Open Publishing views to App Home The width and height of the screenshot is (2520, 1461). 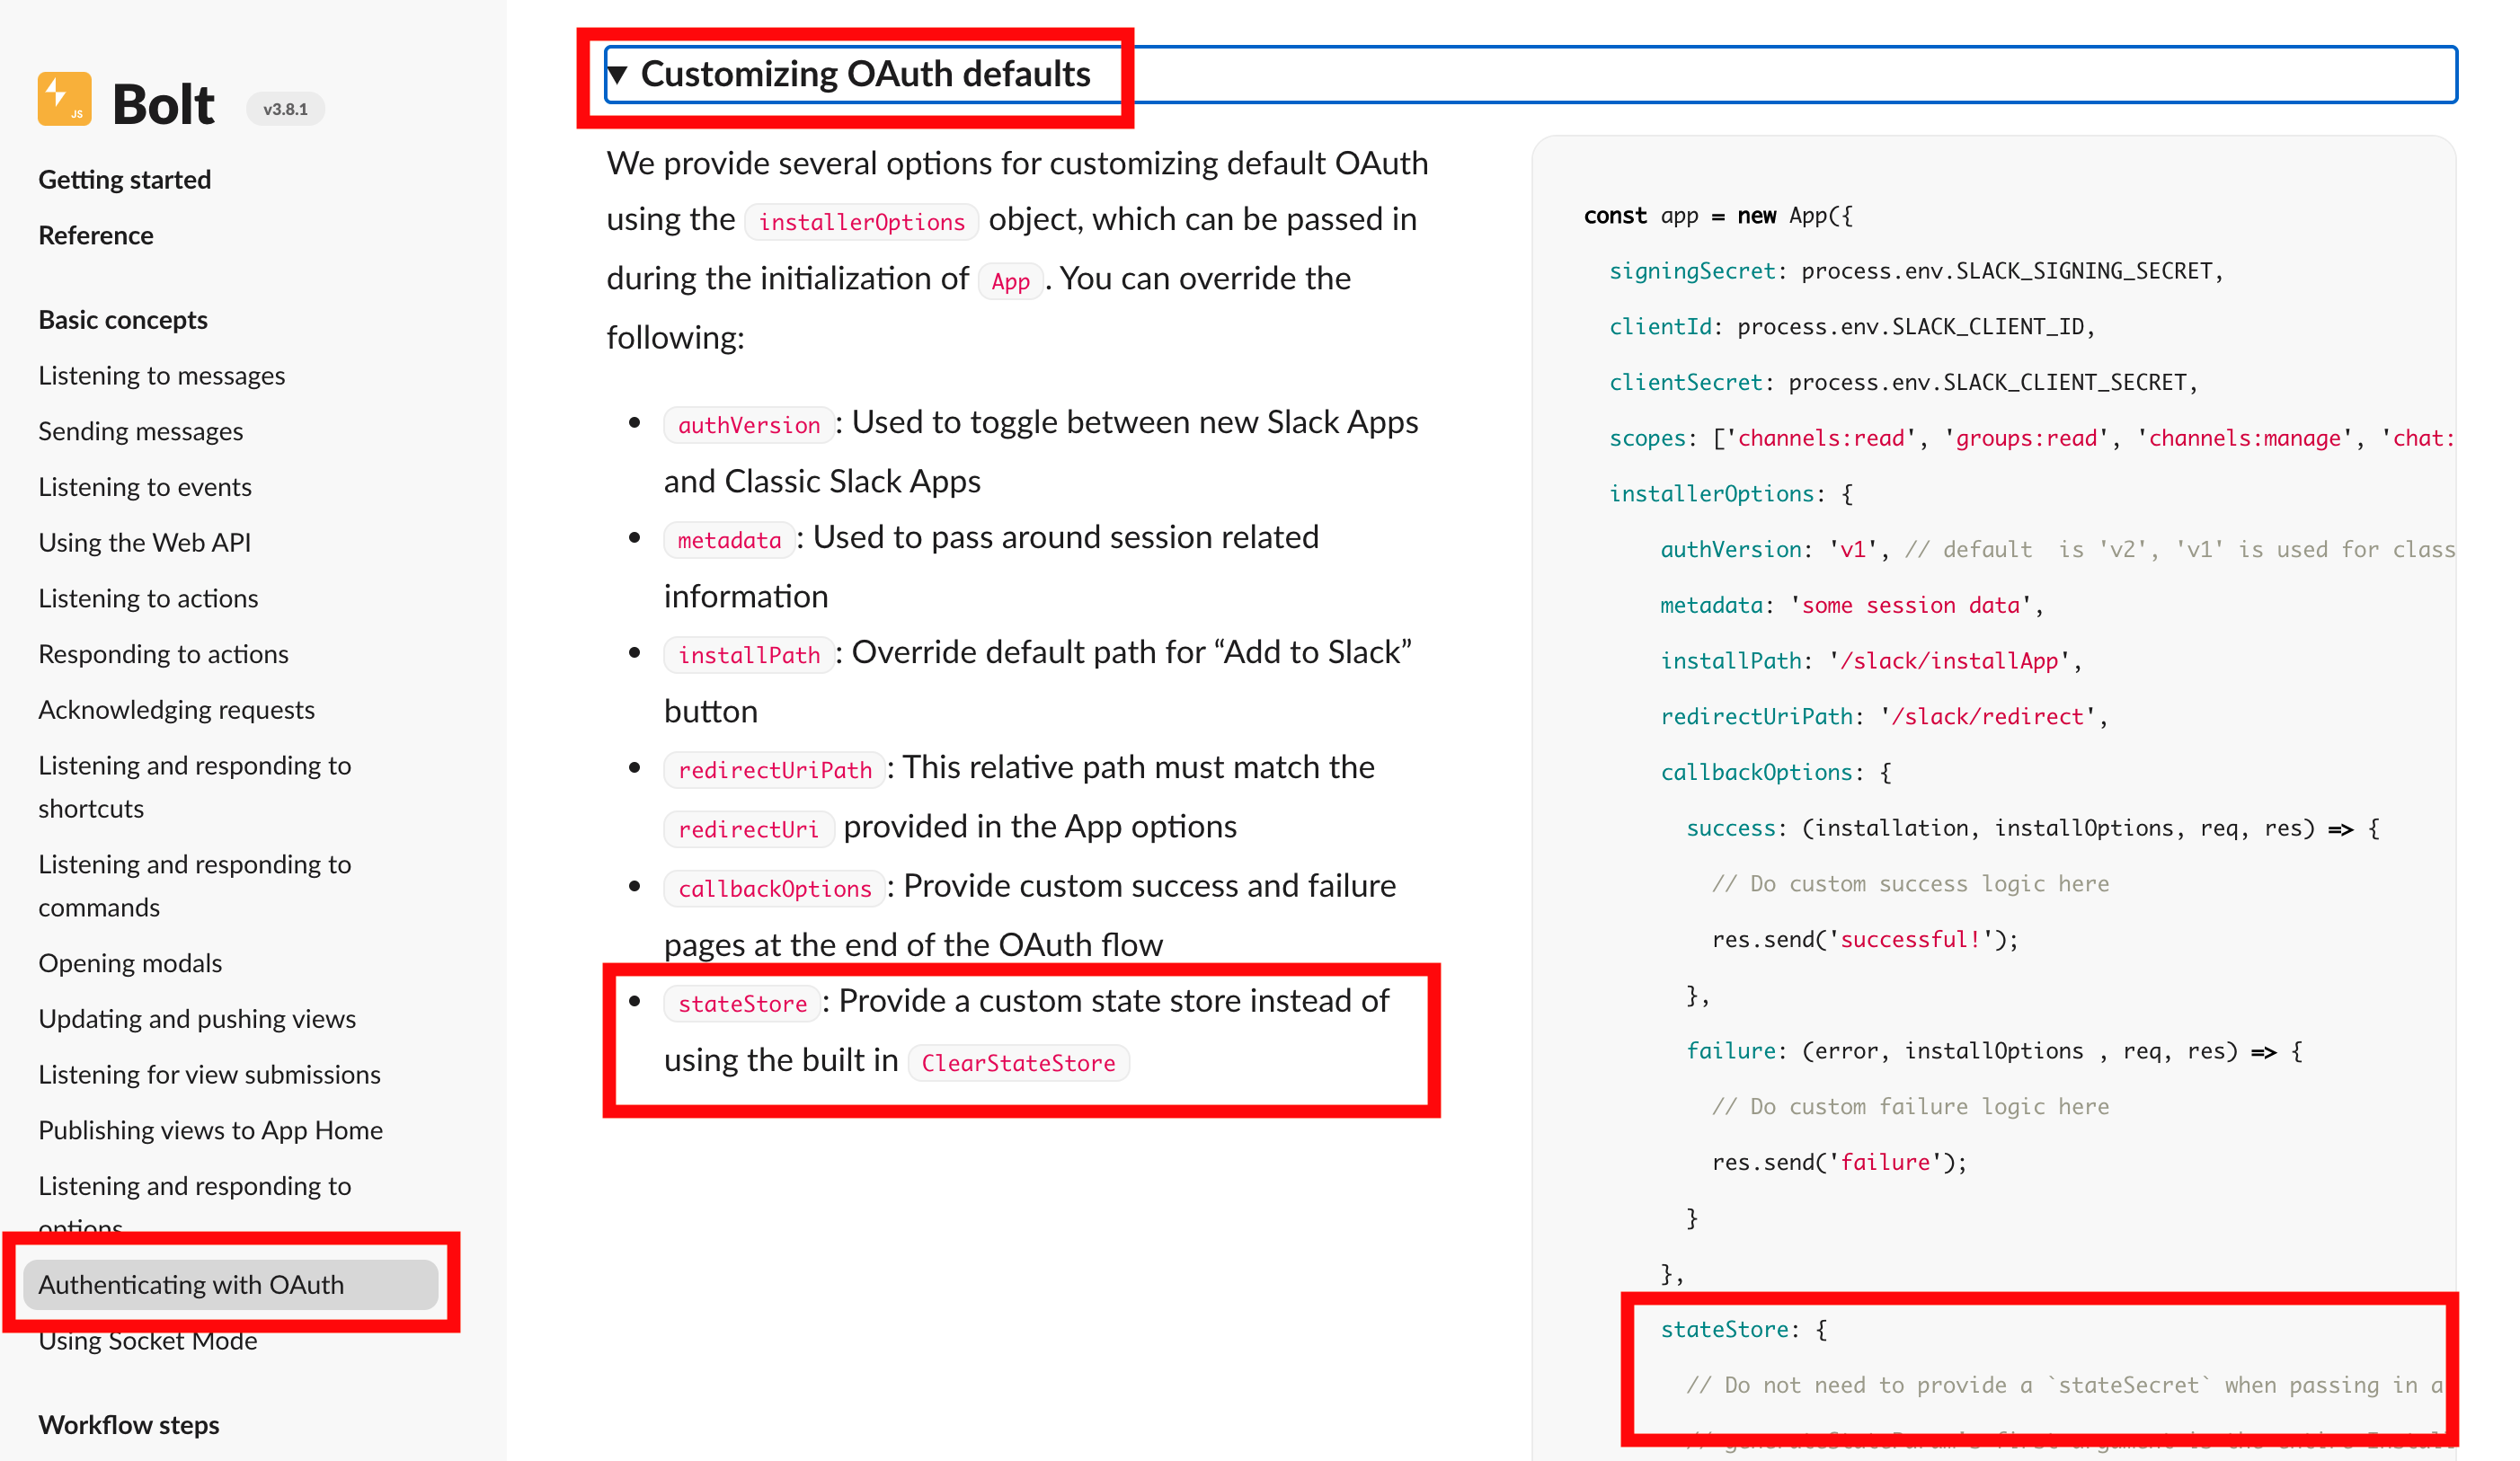(210, 1130)
